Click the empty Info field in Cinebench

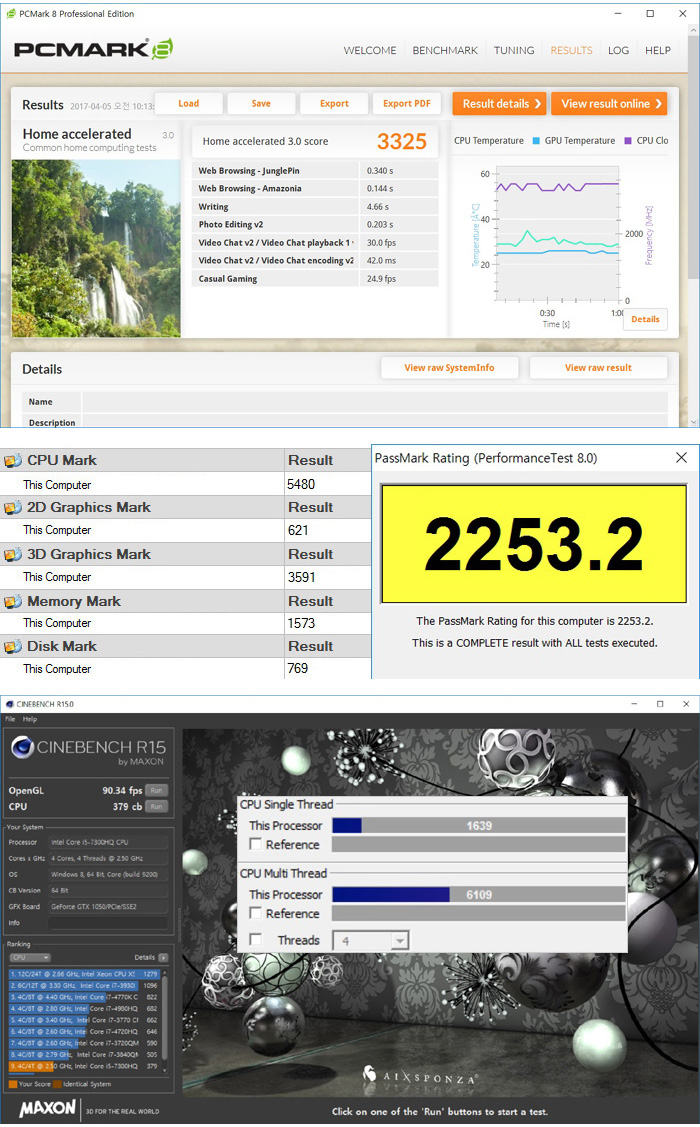109,923
